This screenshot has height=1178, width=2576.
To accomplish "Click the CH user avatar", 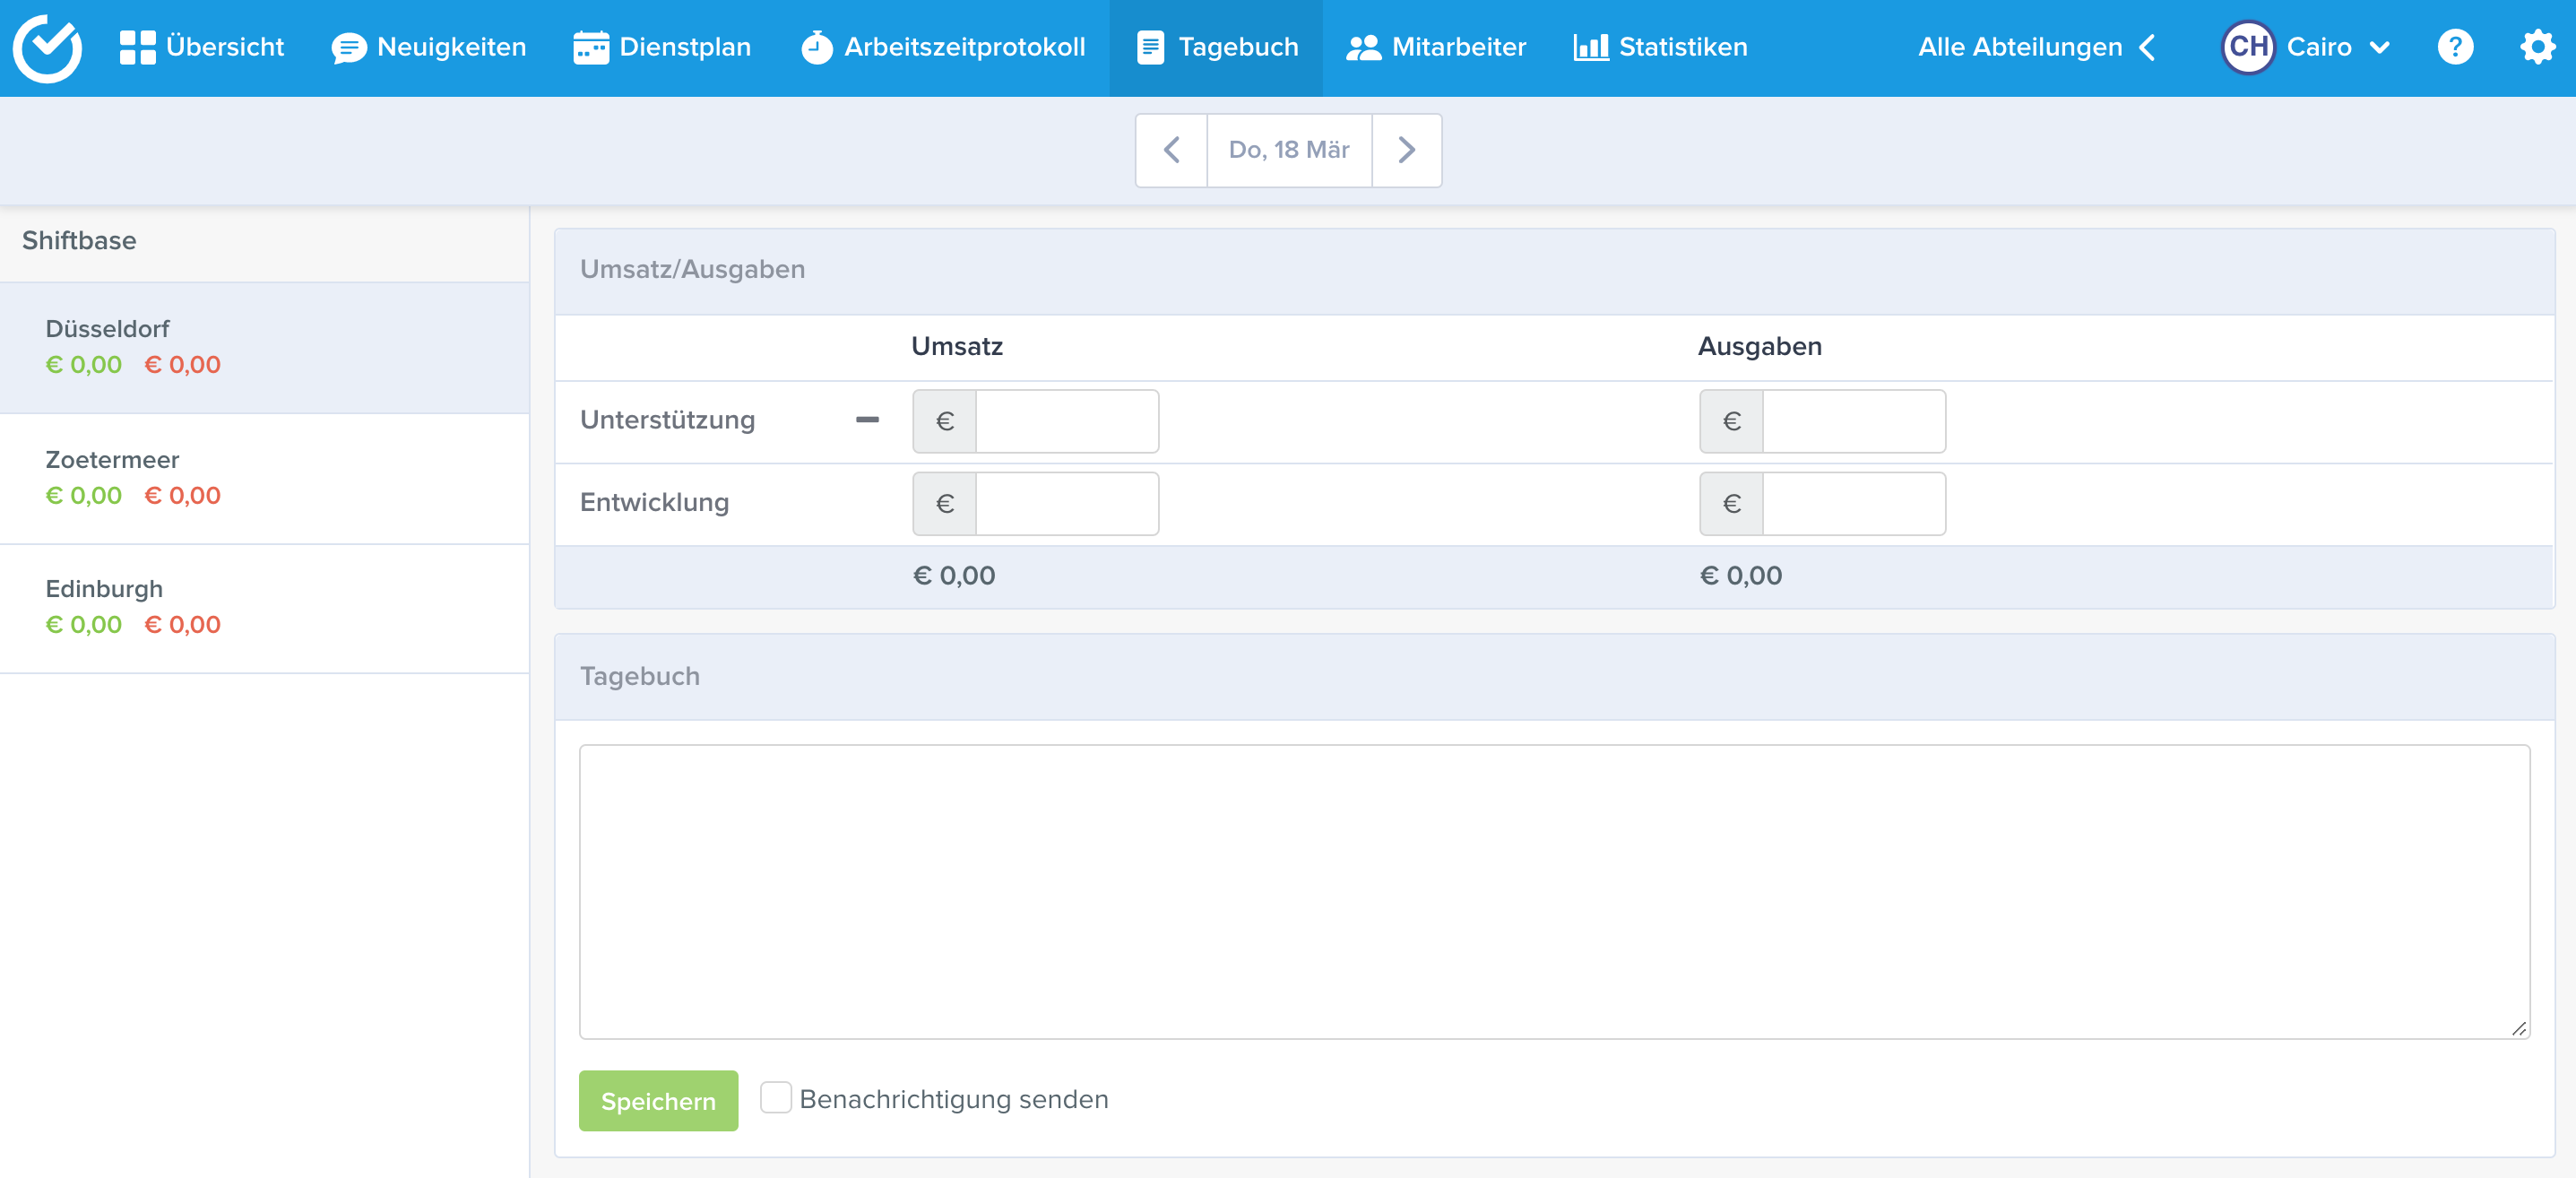I will 2248,47.
